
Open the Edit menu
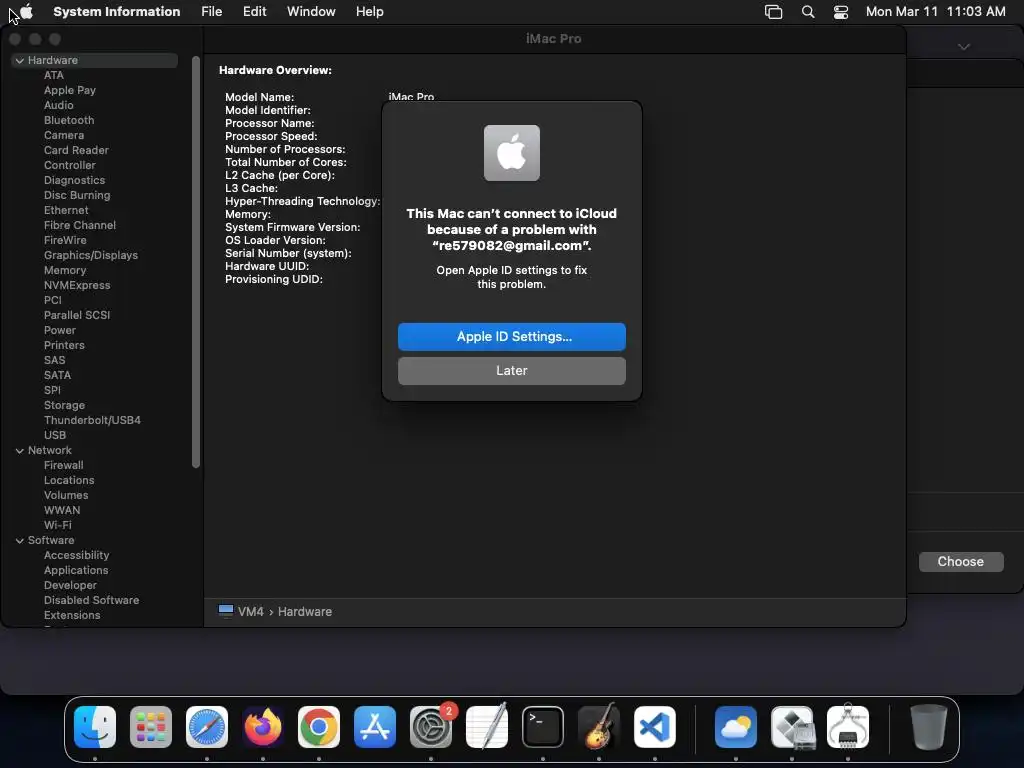click(255, 12)
